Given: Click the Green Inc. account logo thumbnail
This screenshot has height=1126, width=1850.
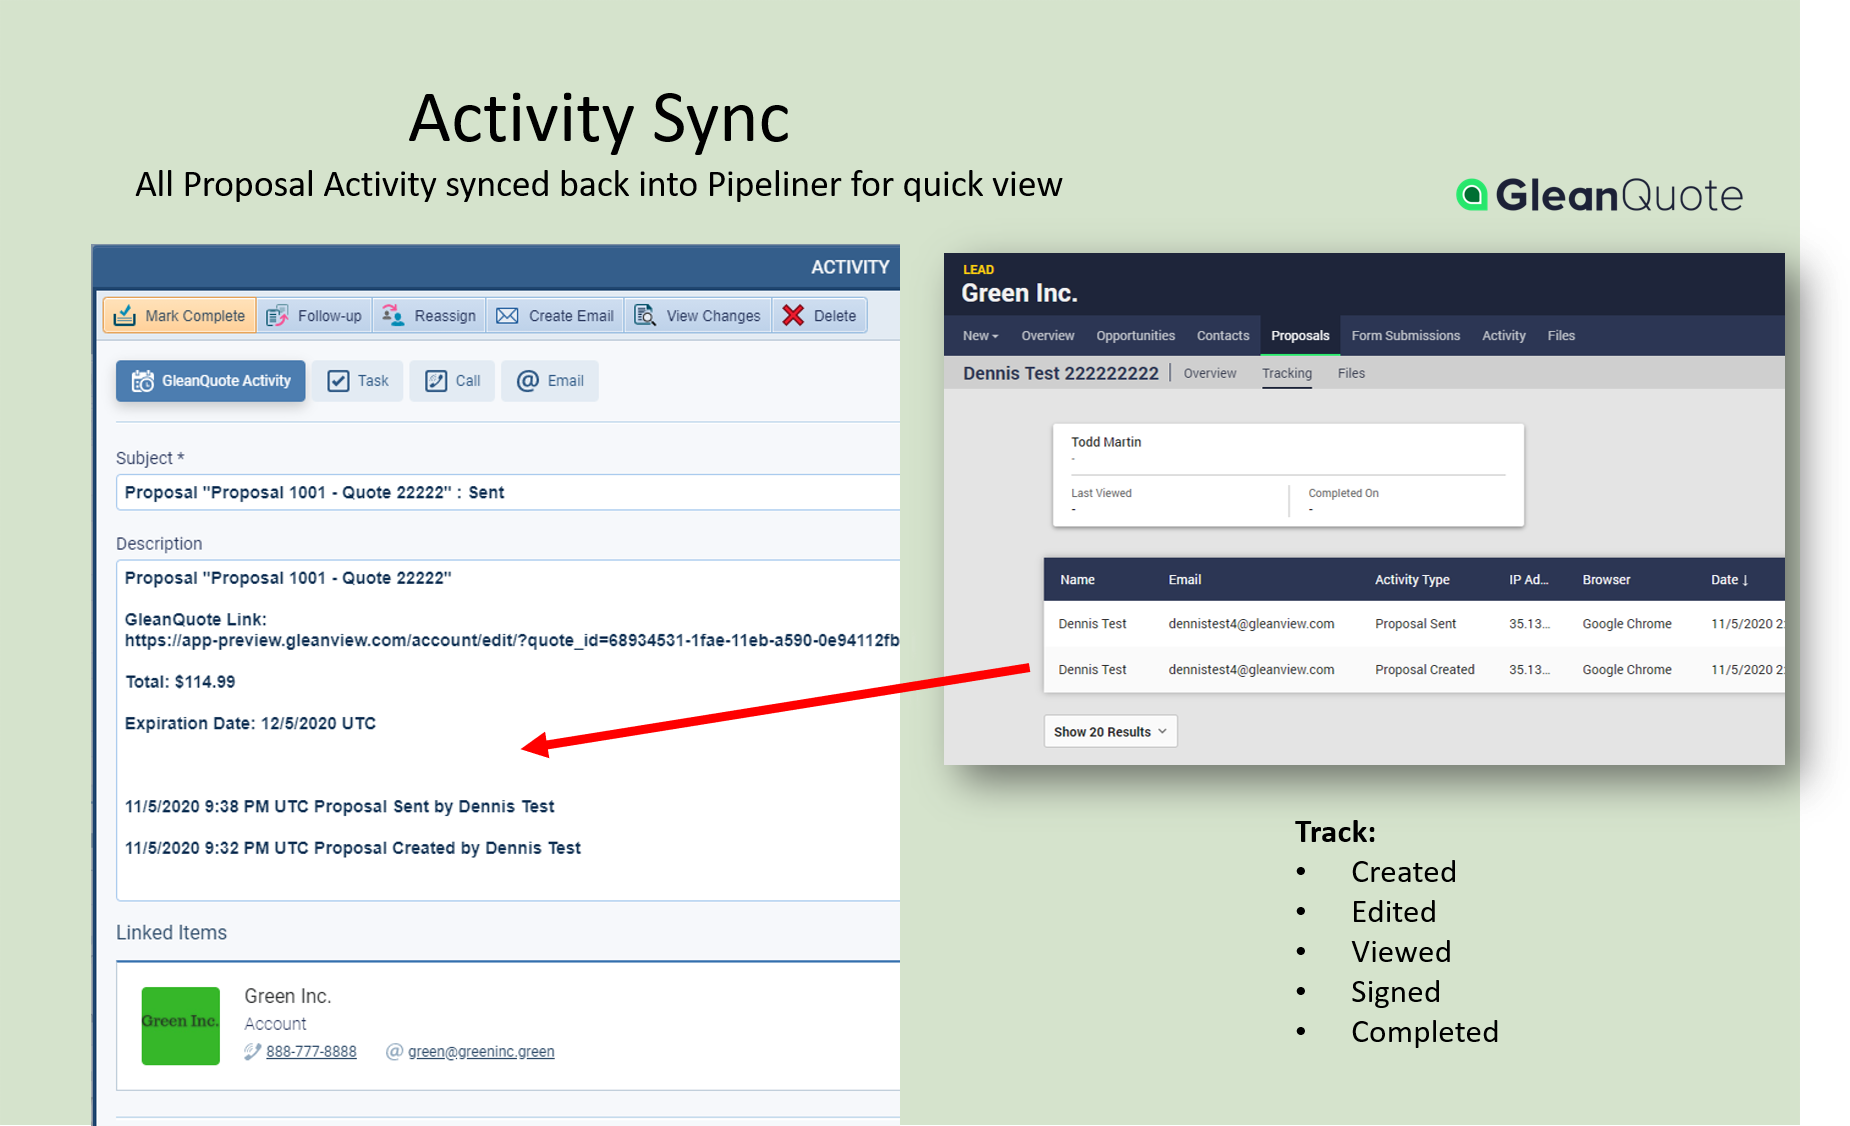Looking at the screenshot, I should (x=181, y=1026).
